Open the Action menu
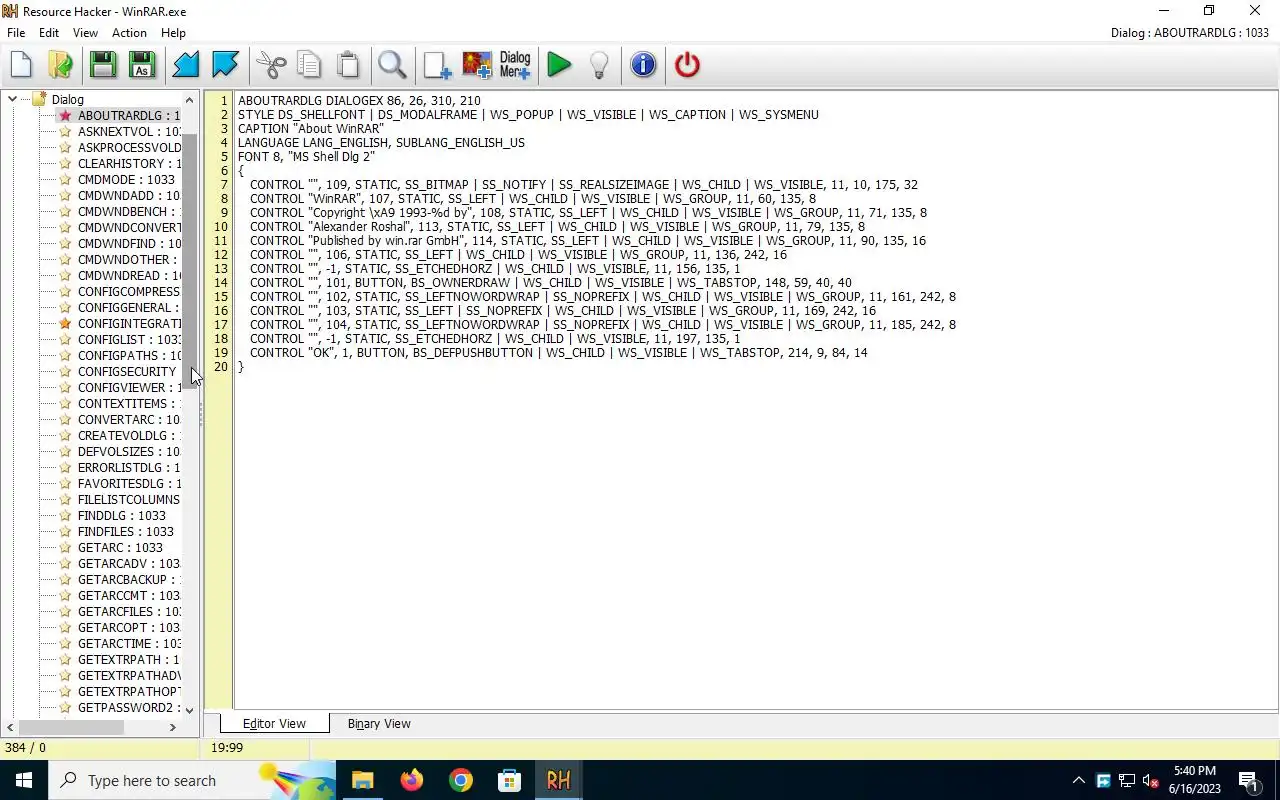Image resolution: width=1280 pixels, height=800 pixels. coord(129,33)
